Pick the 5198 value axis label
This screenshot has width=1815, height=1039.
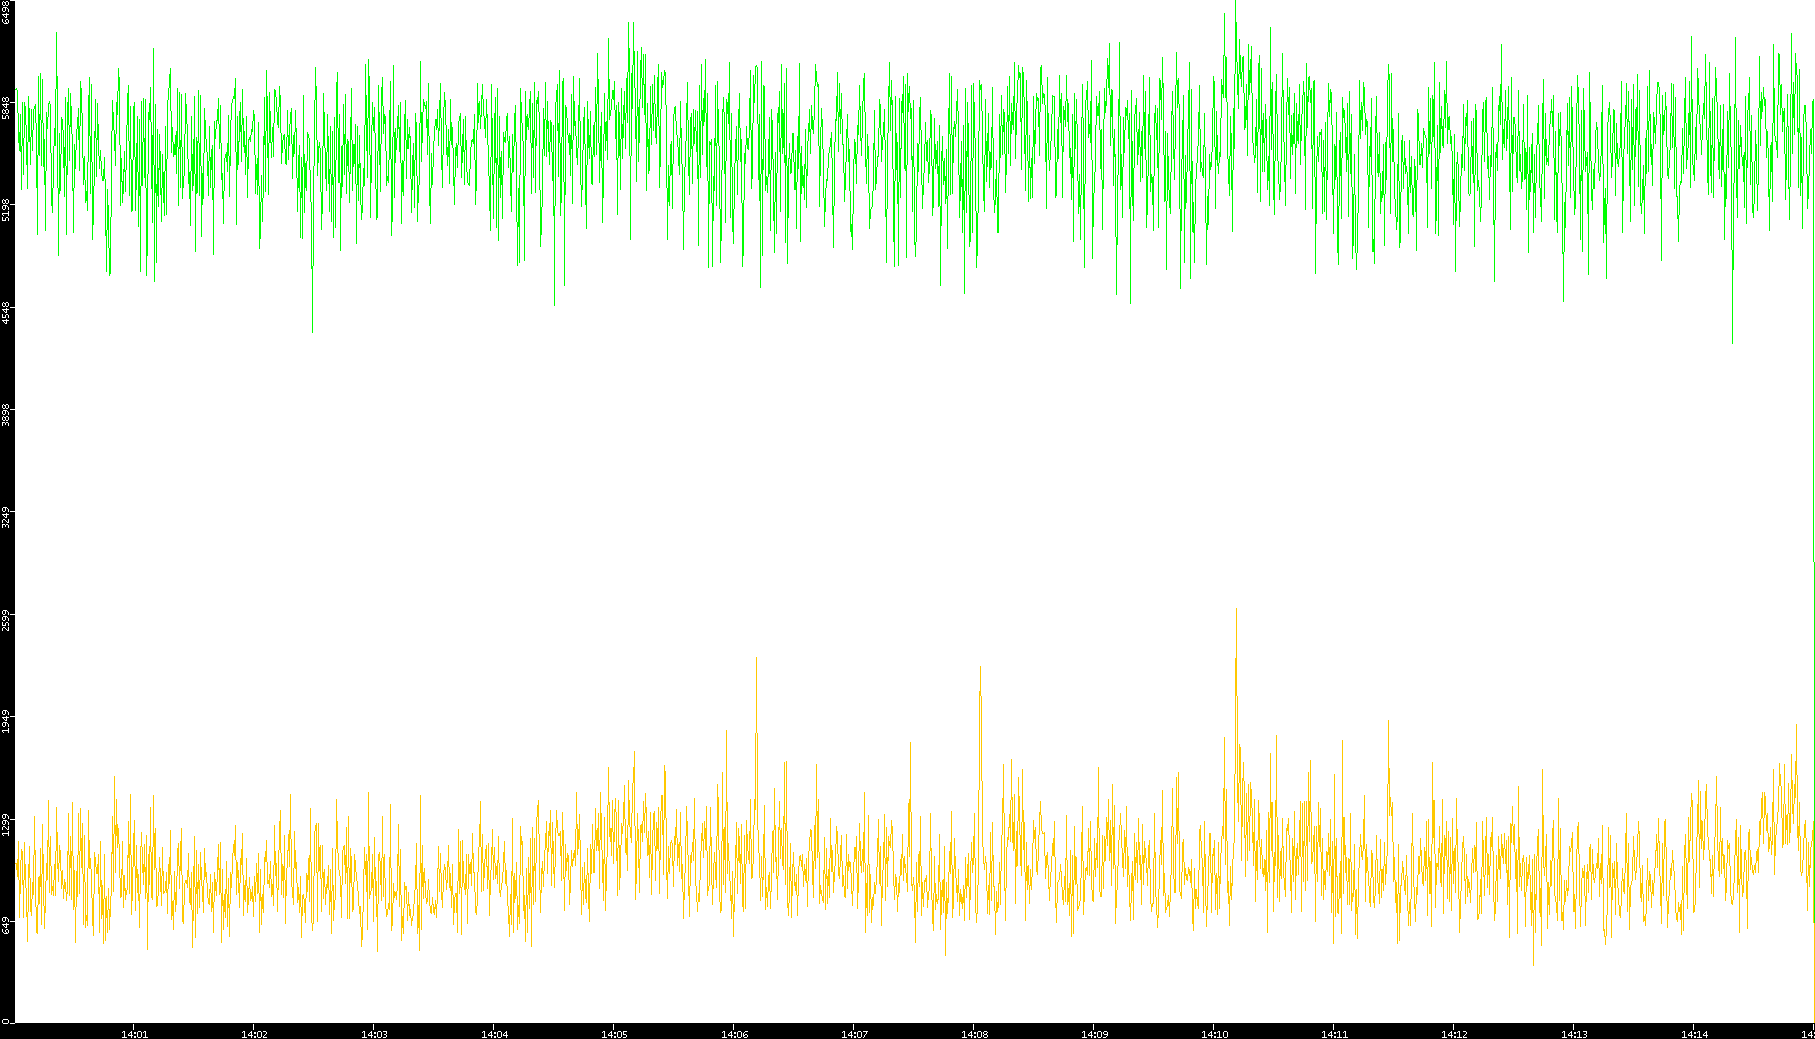coord(6,210)
